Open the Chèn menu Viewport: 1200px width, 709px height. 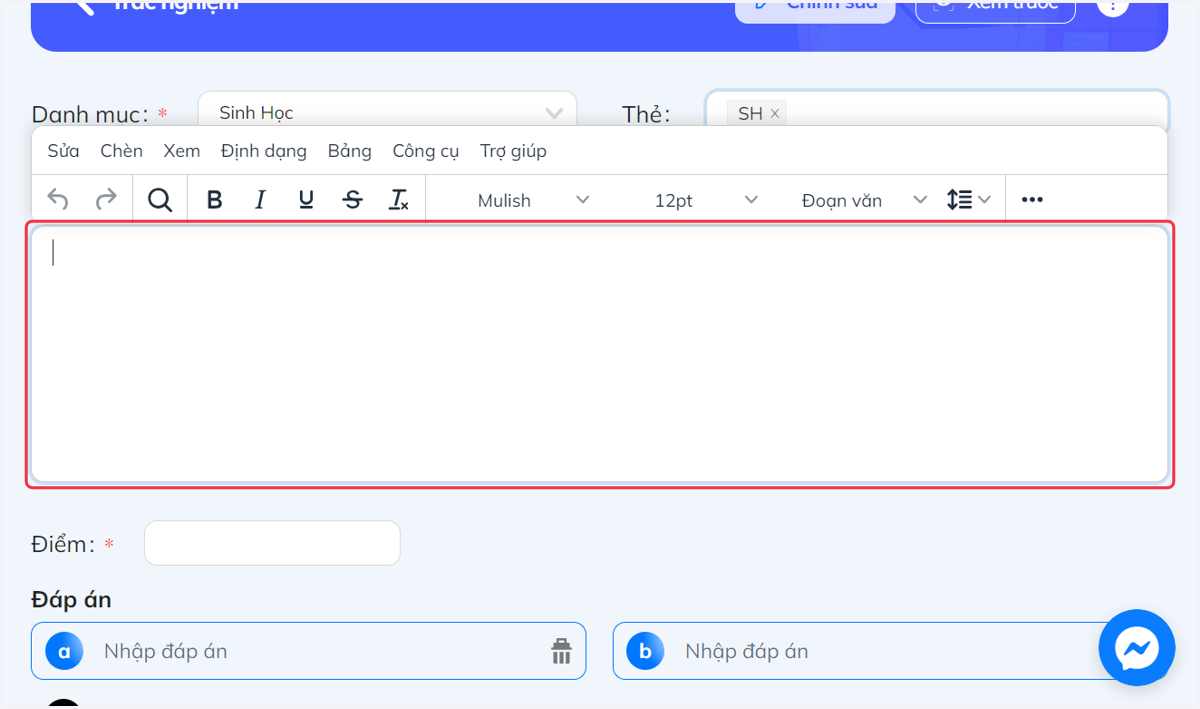tap(121, 151)
